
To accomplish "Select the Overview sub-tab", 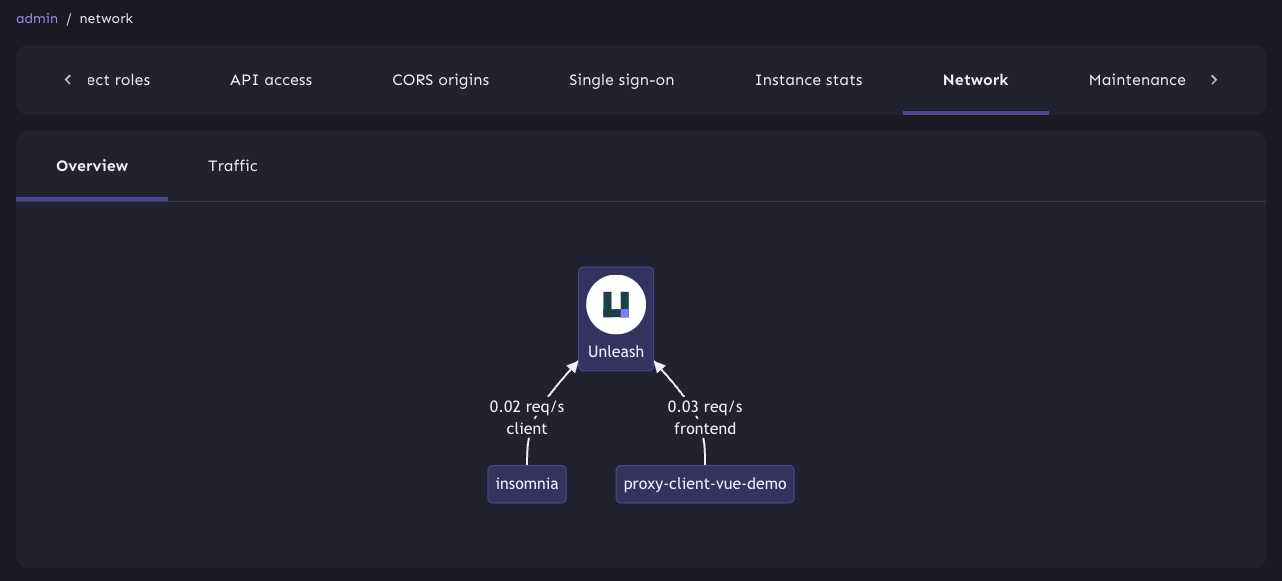I will 92,166.
